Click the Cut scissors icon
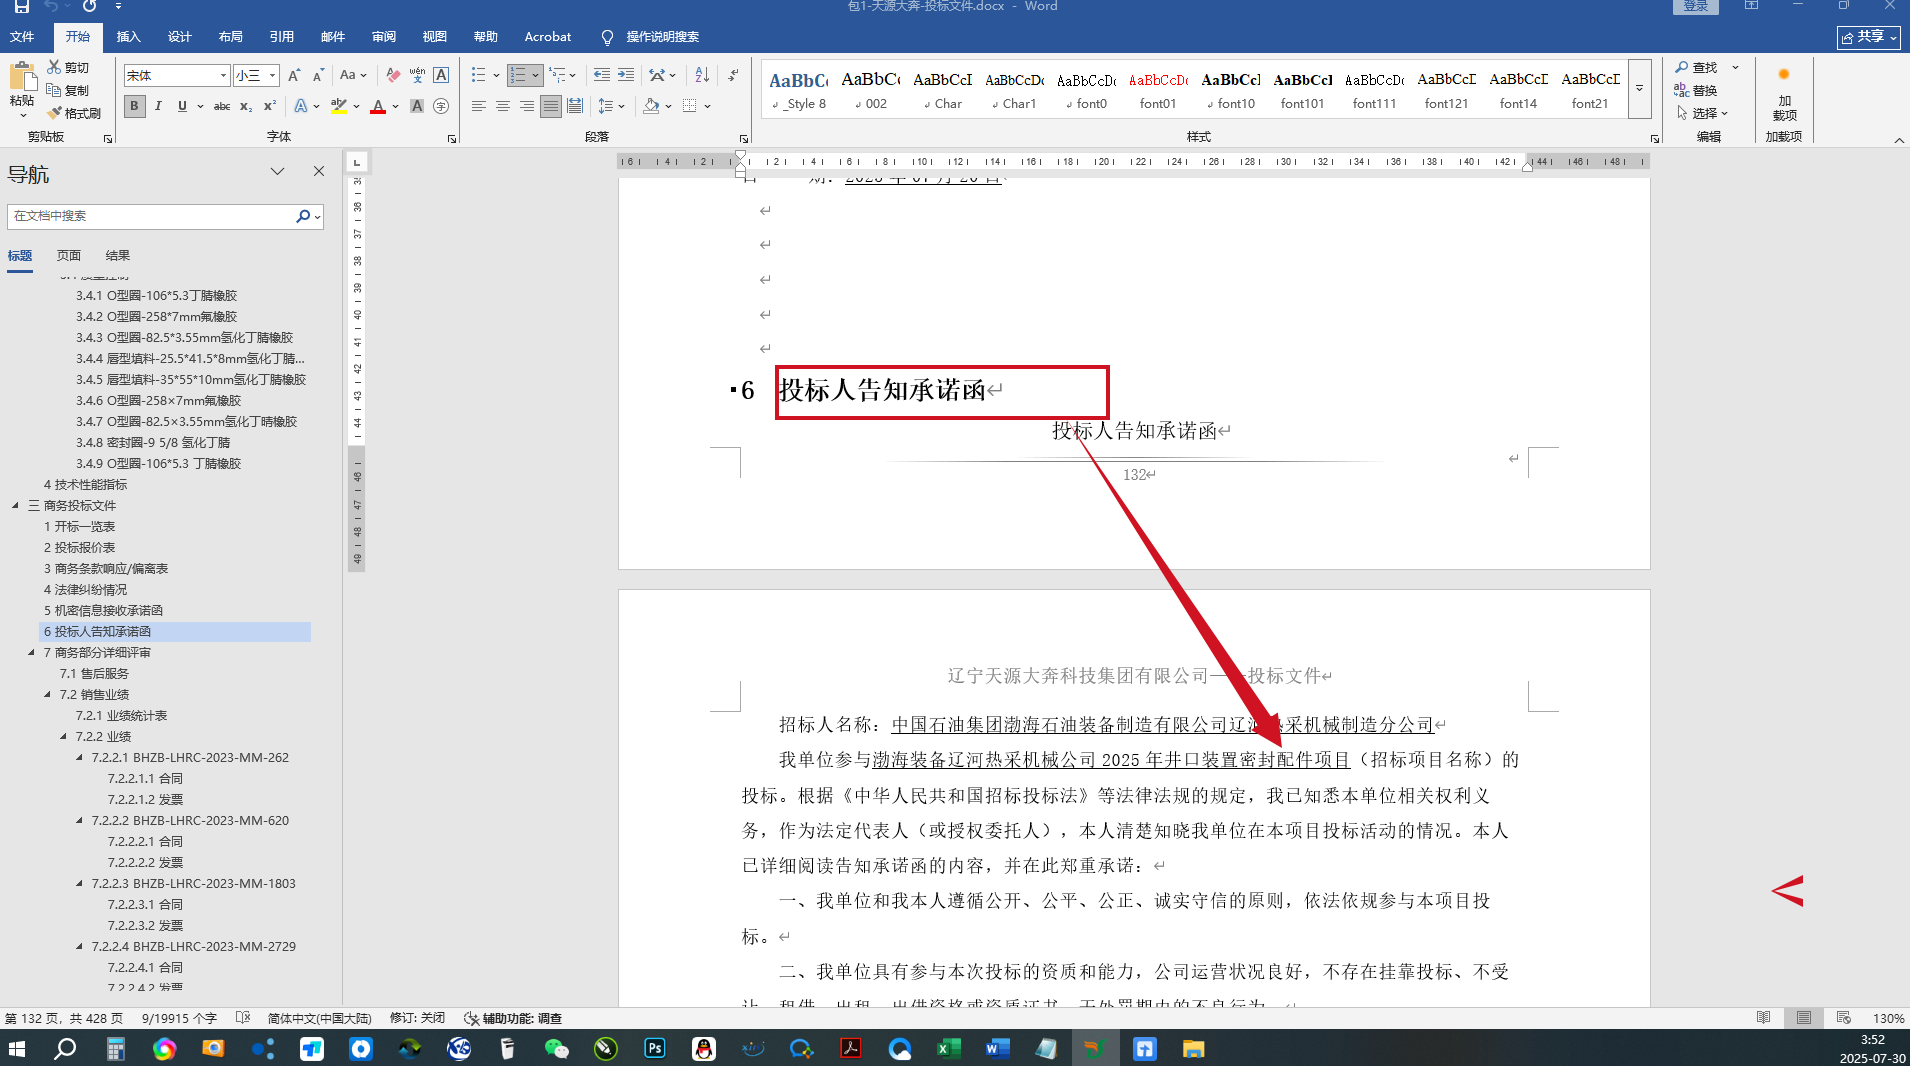Viewport: 1910px width, 1066px height. pyautogui.click(x=54, y=67)
